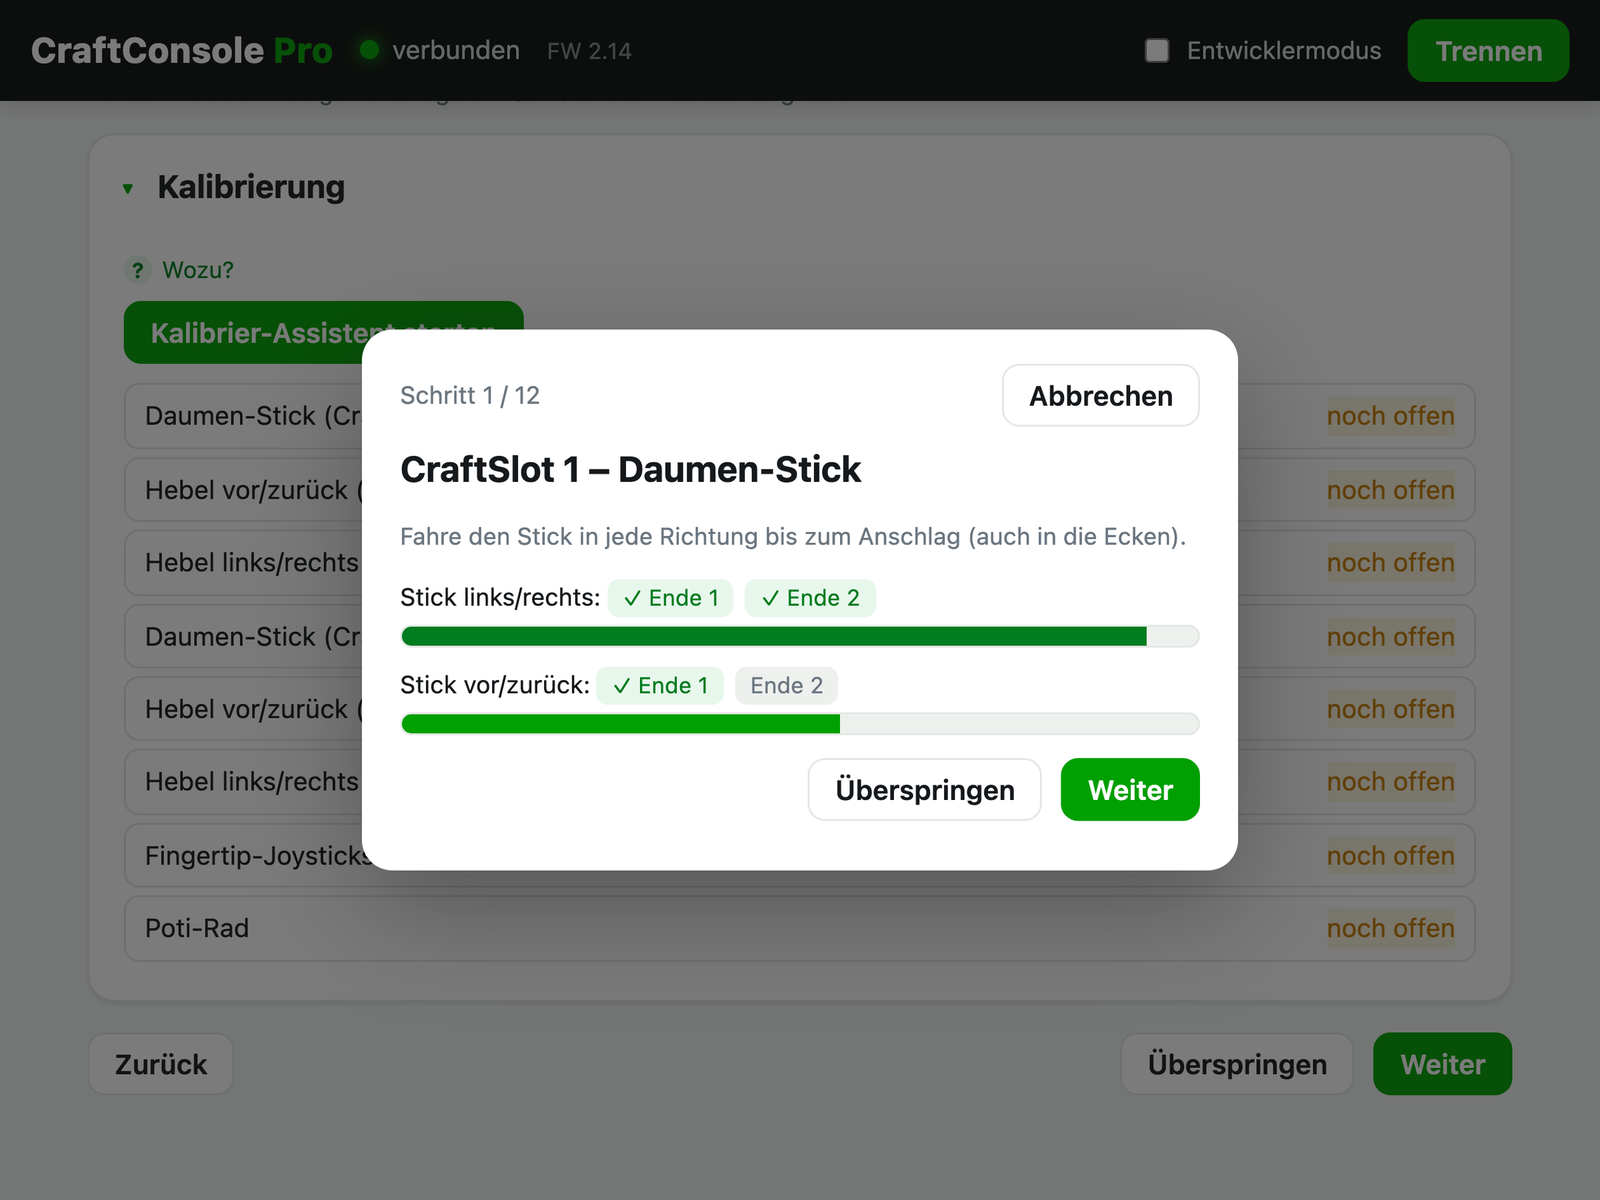
Task: Click Ende 2 chip for links/rechts
Action: click(810, 598)
